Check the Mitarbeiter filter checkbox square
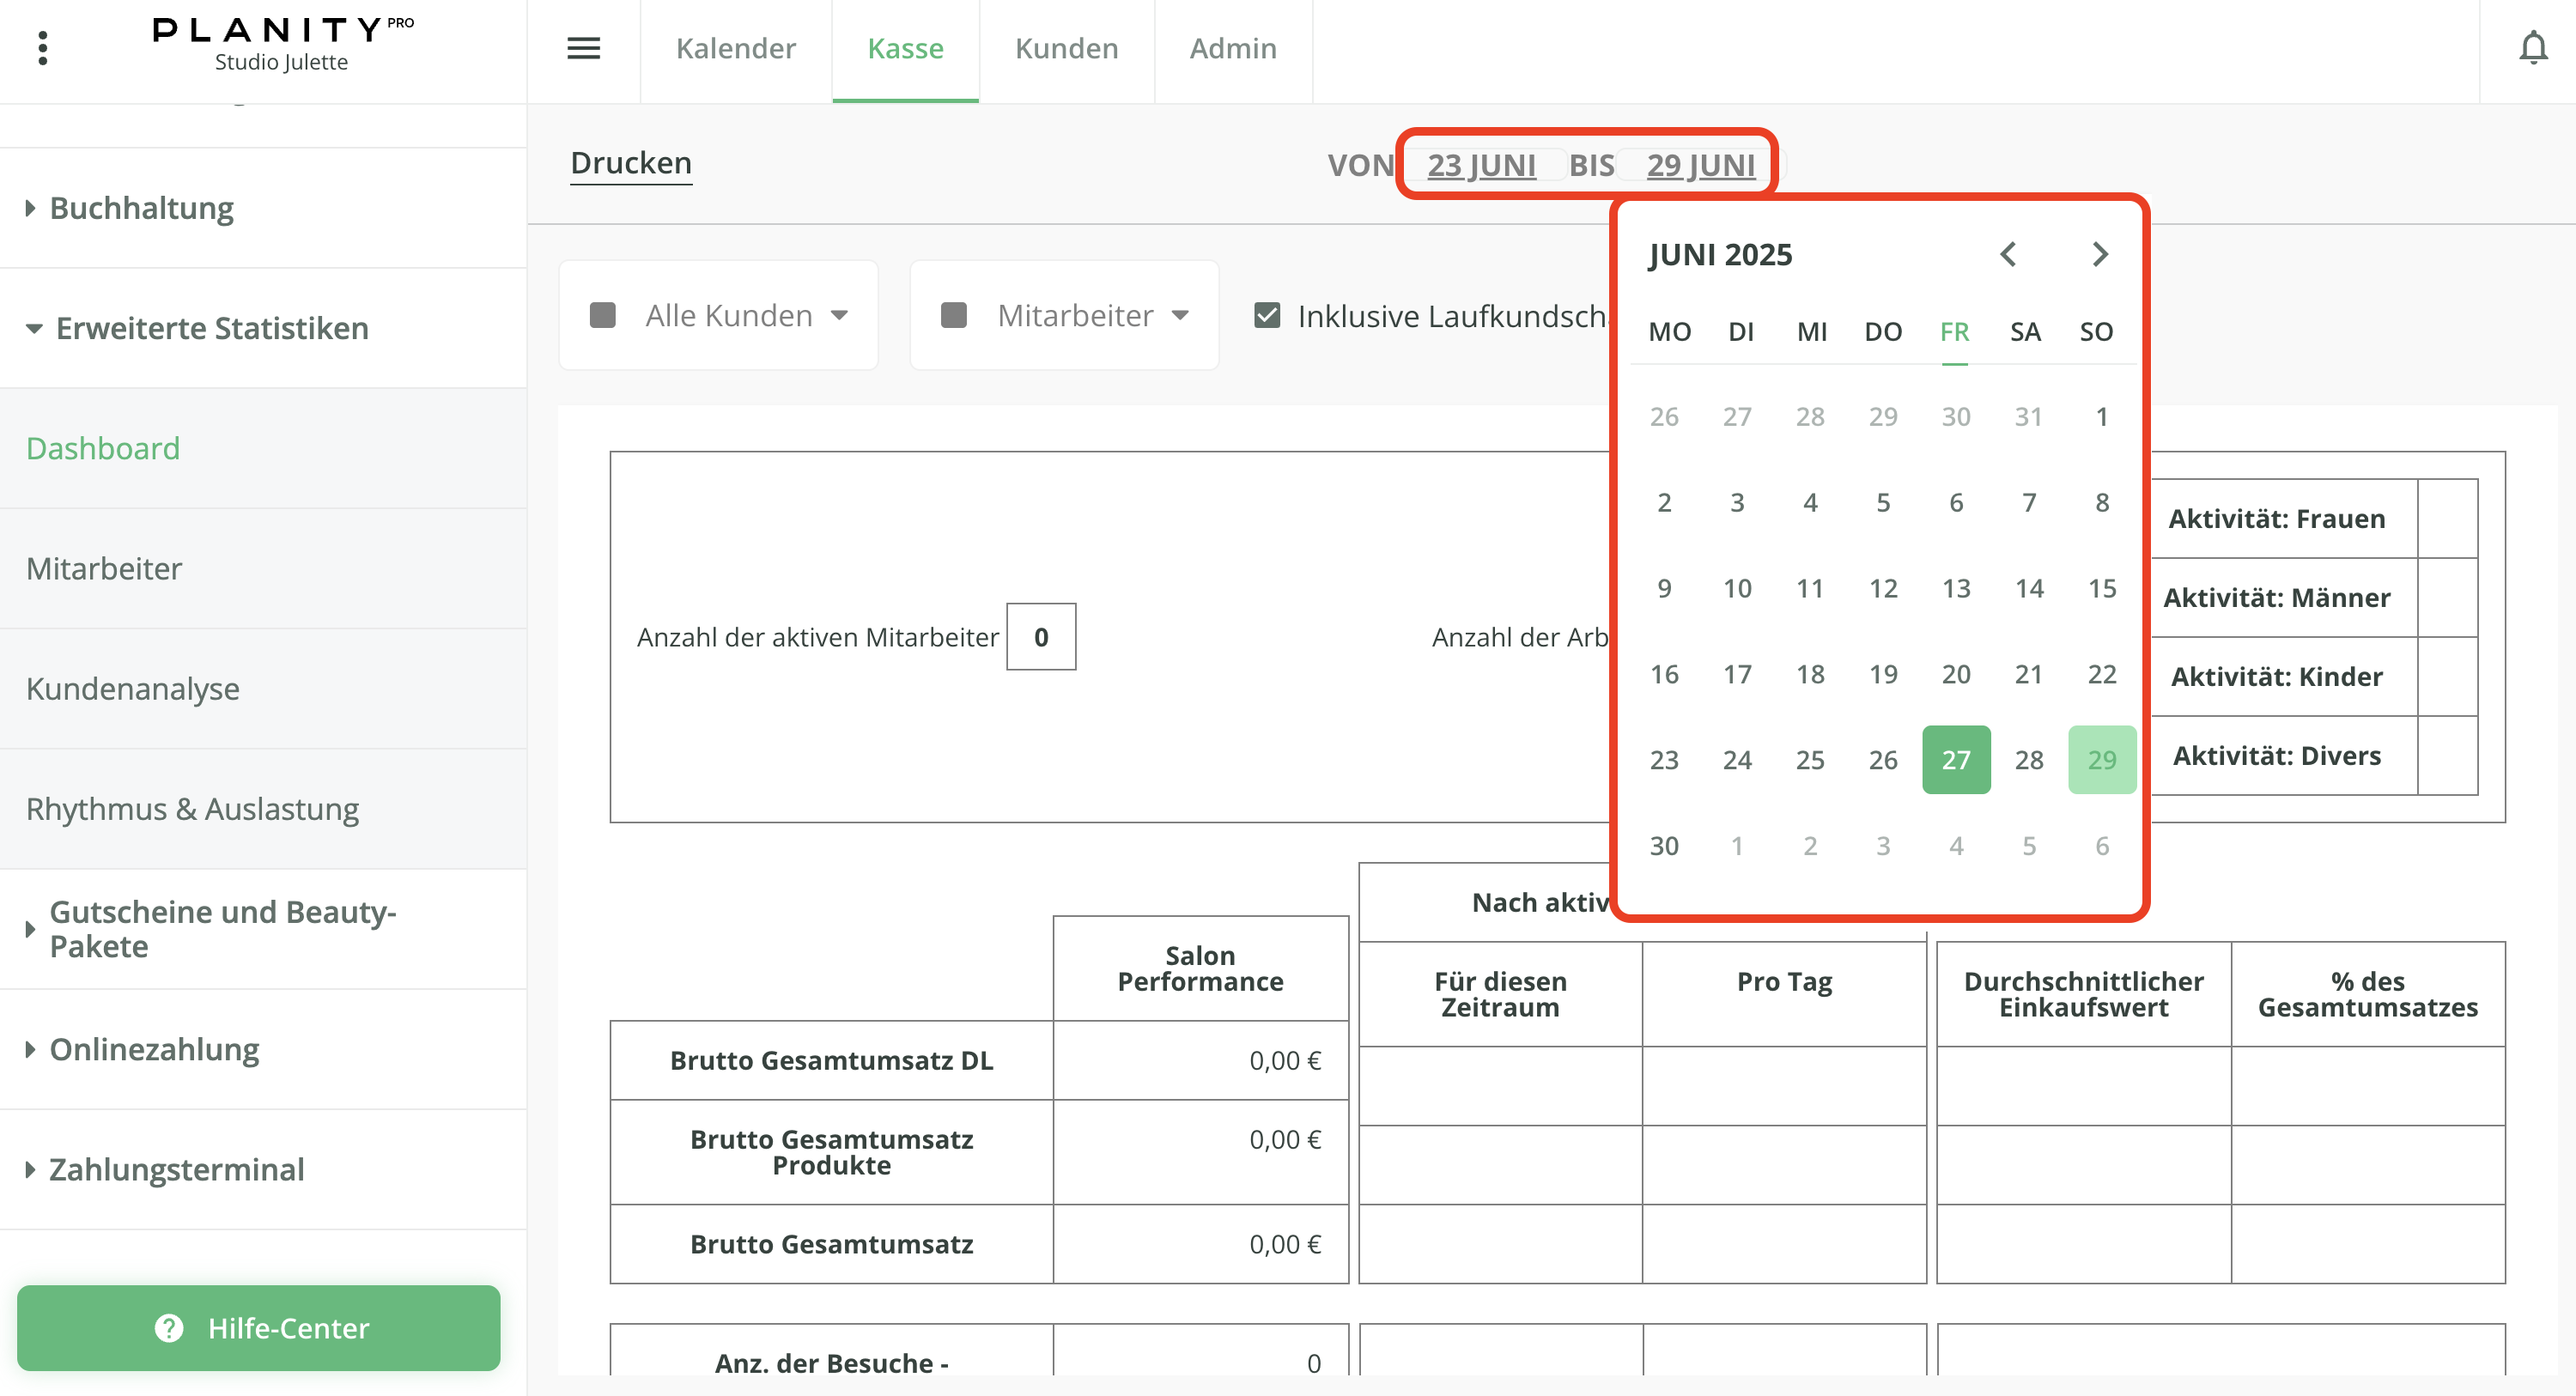 (954, 316)
